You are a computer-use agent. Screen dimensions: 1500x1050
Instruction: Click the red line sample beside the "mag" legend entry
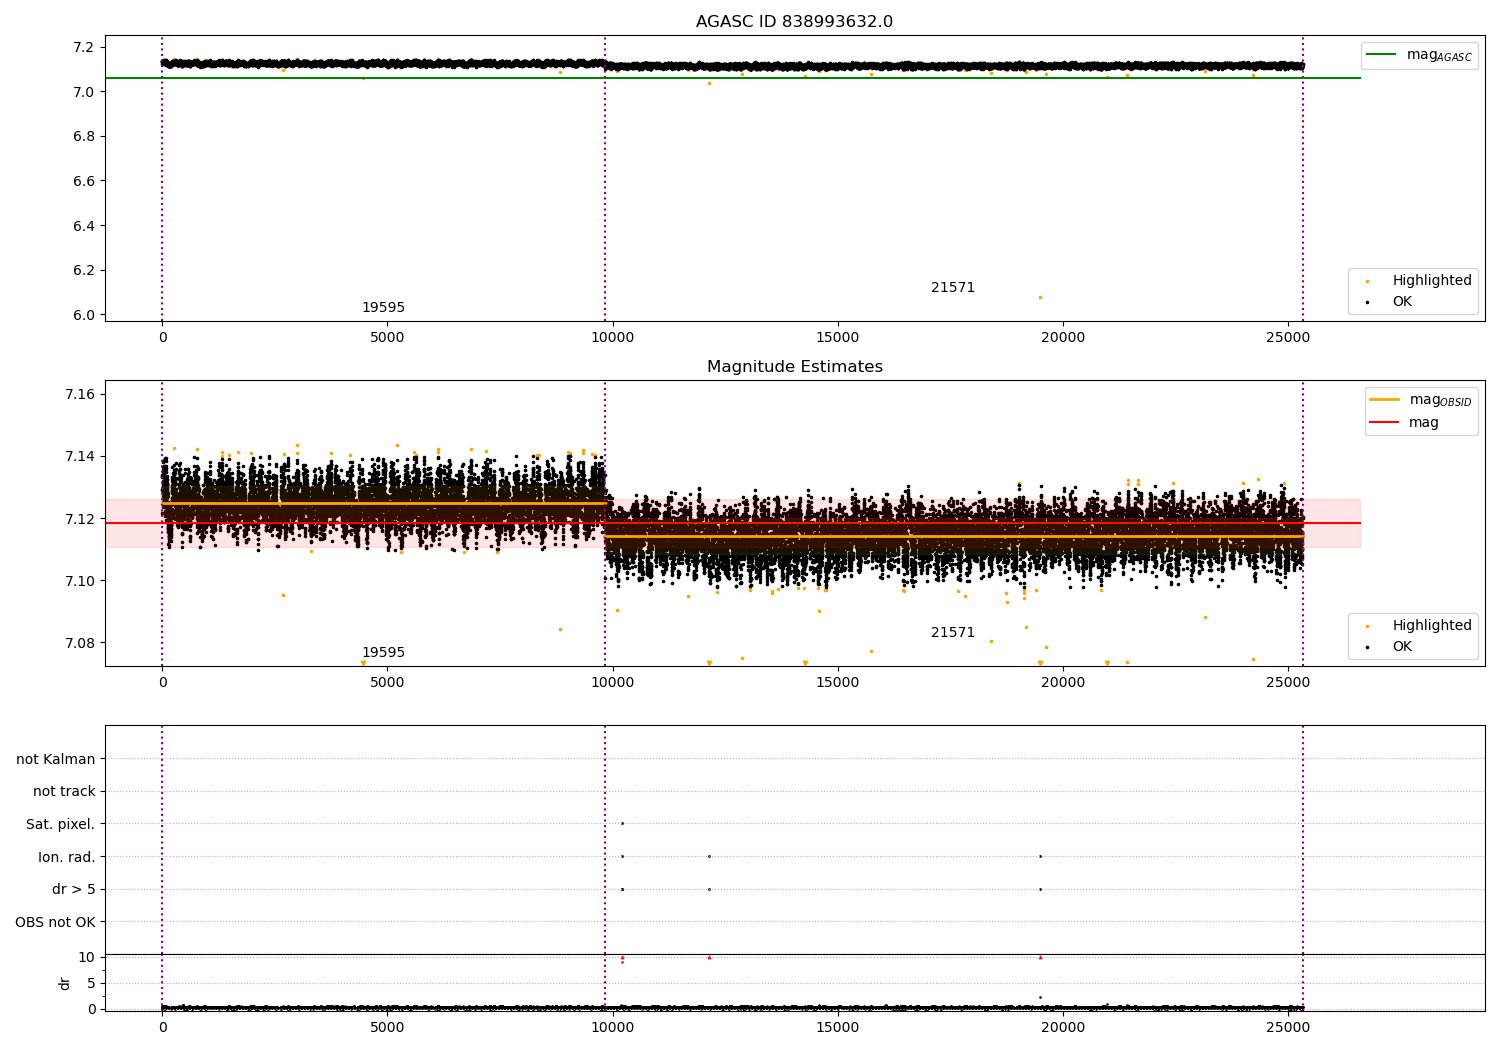point(1384,423)
